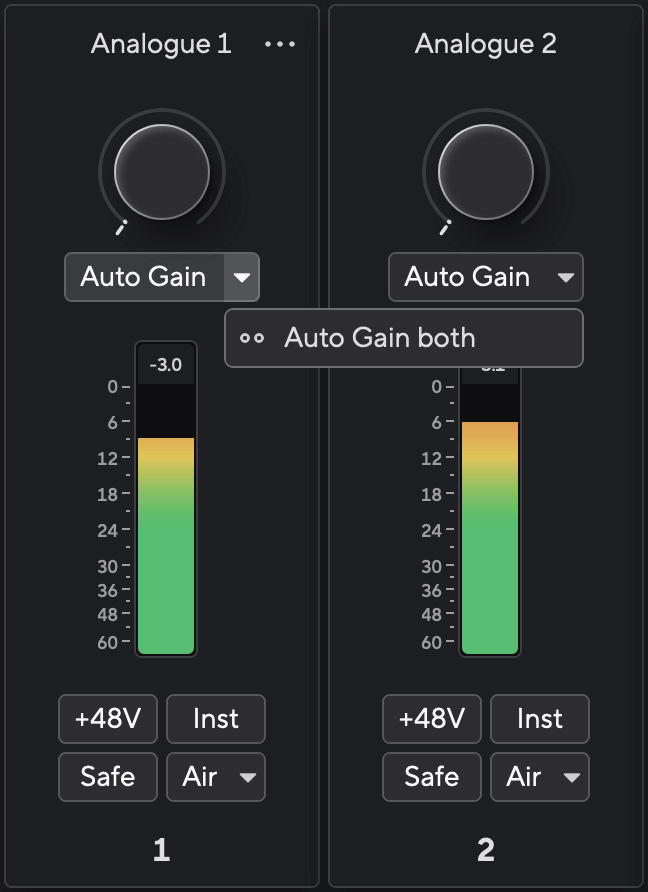Viewport: 648px width, 892px height.
Task: Select the Auto Gain both menu option
Action: tap(380, 338)
